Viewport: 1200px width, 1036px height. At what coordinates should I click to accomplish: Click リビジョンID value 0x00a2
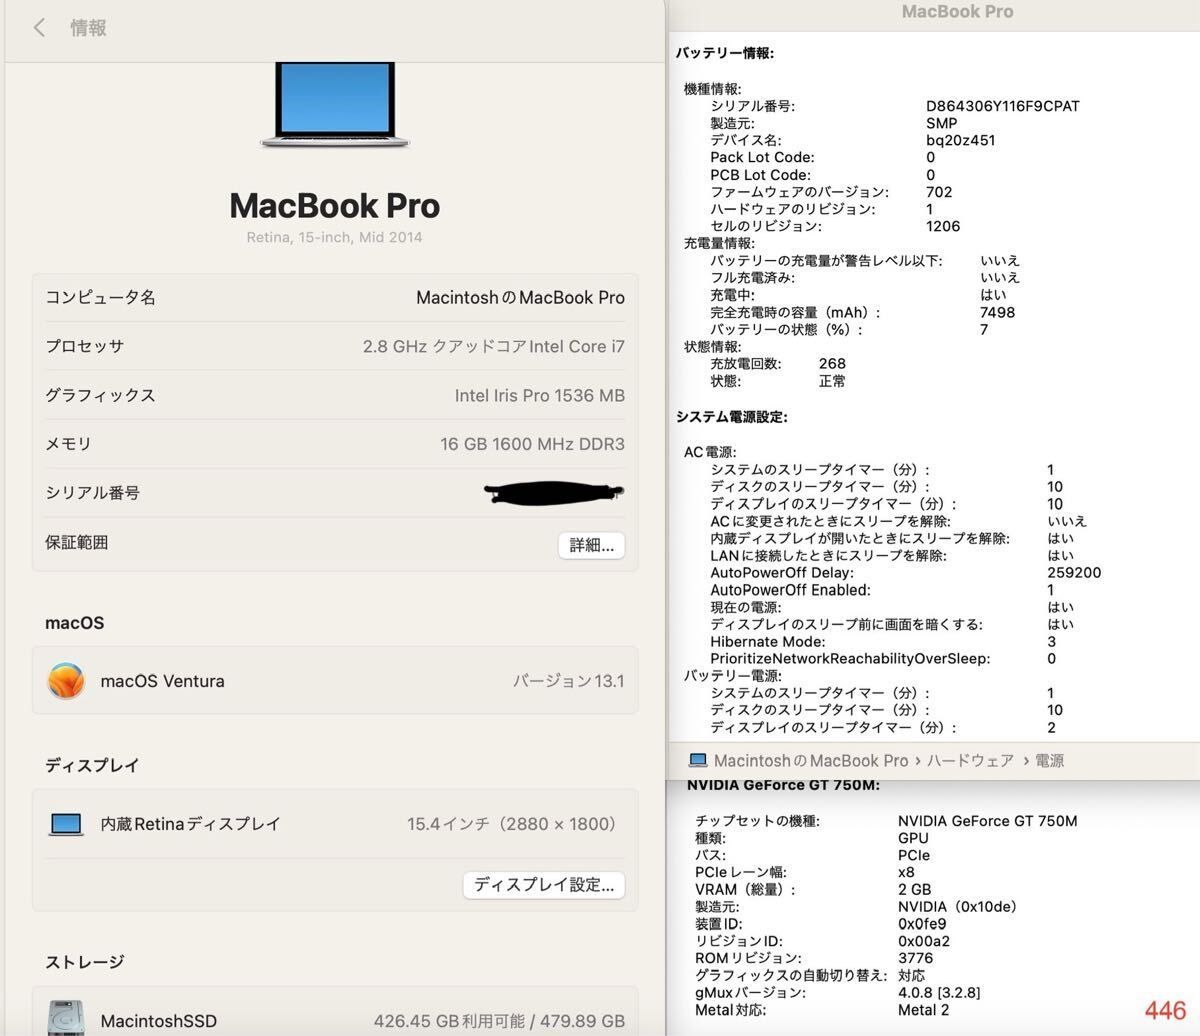[x=924, y=941]
